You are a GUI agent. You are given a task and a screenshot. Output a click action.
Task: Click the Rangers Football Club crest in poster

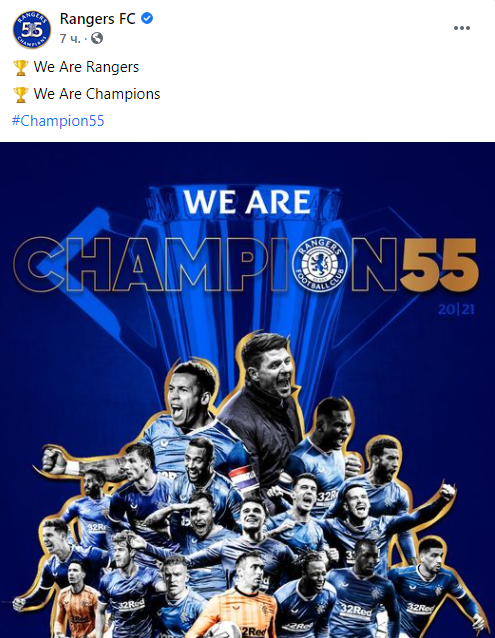[321, 264]
